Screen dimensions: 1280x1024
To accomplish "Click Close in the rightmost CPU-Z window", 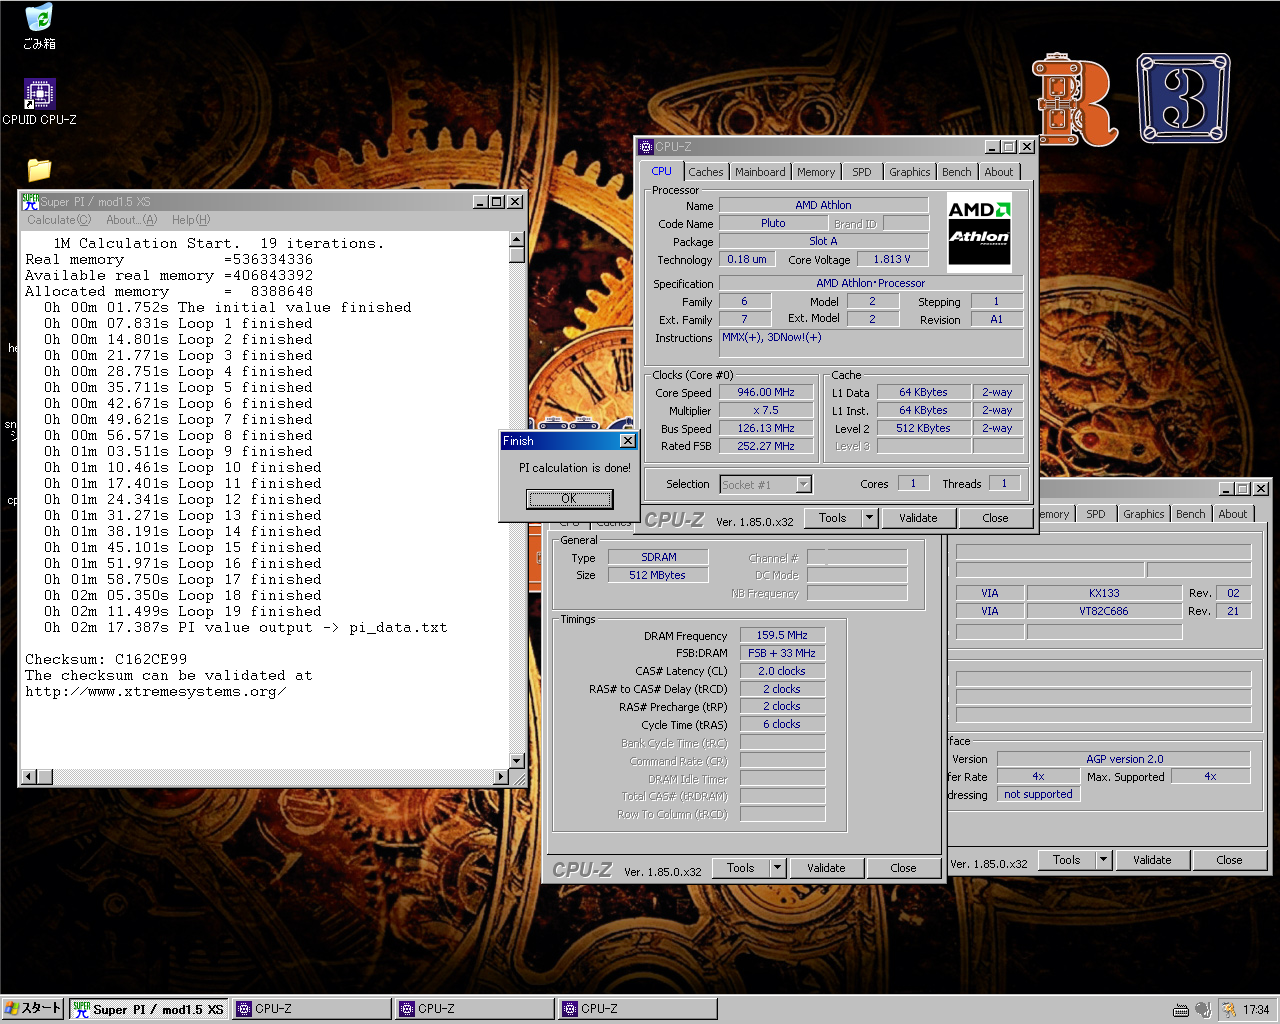I will (1229, 860).
